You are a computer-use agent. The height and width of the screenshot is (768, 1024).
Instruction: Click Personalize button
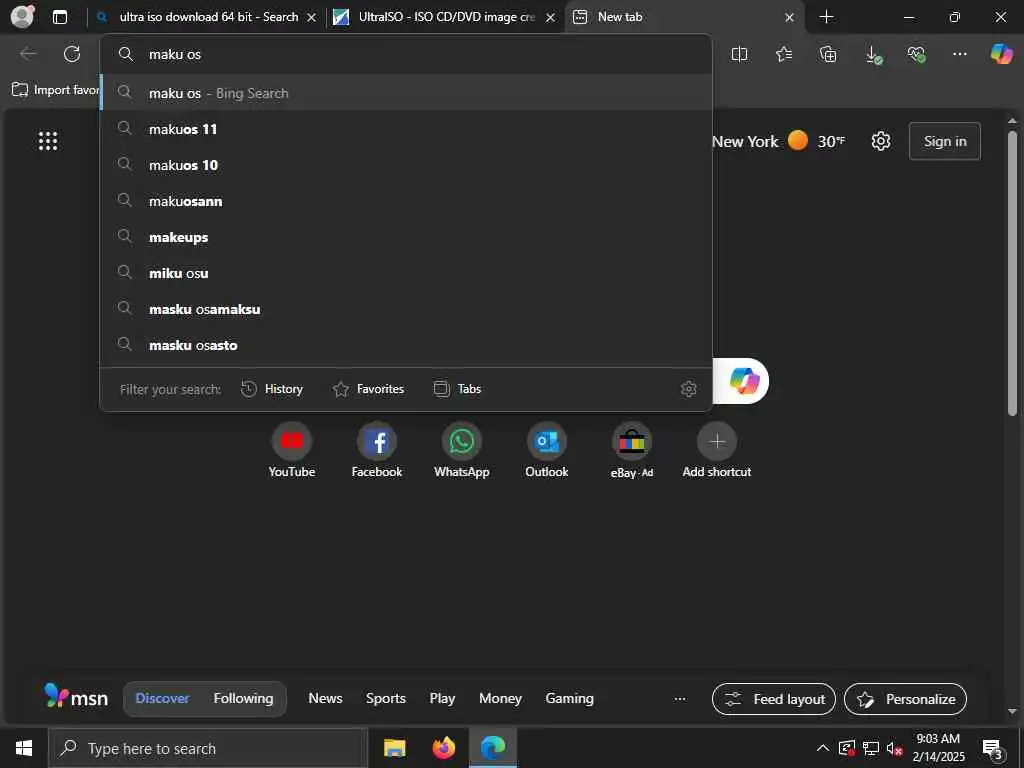(905, 699)
